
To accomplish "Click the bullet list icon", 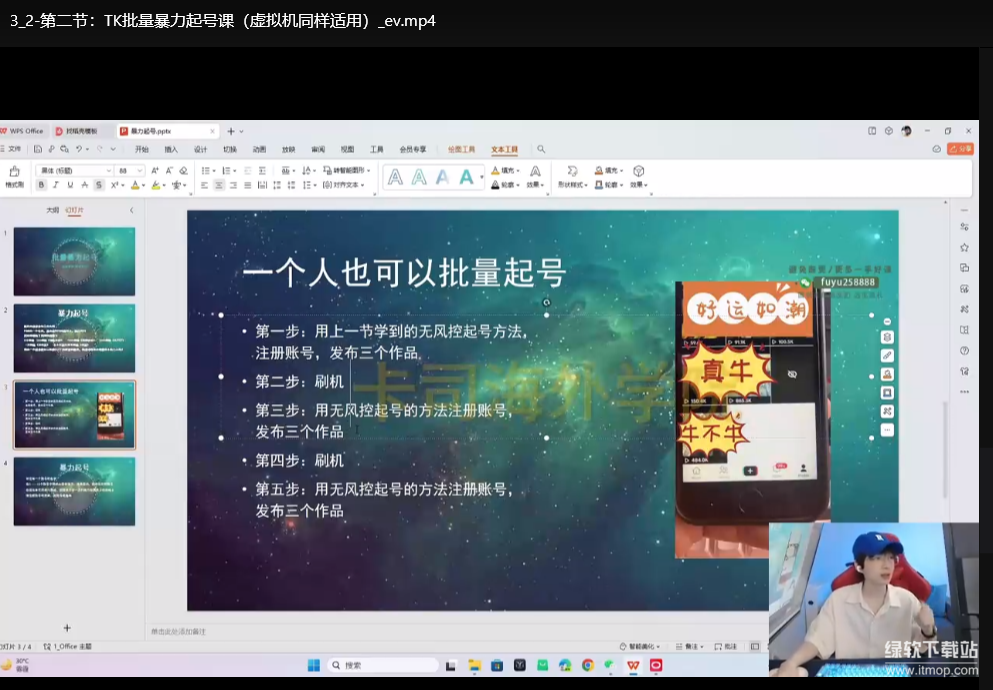I will (204, 171).
